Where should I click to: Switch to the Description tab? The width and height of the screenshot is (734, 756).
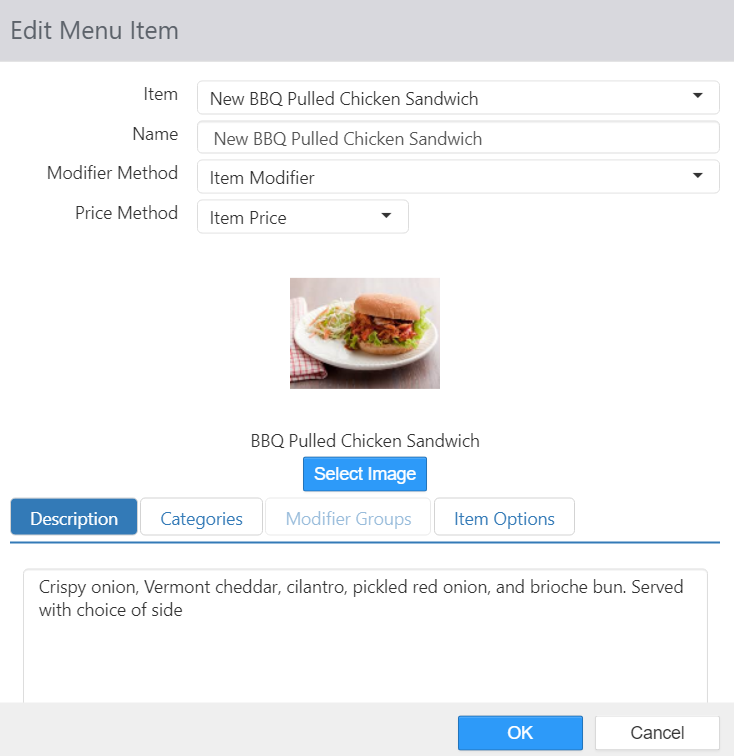[x=74, y=518]
